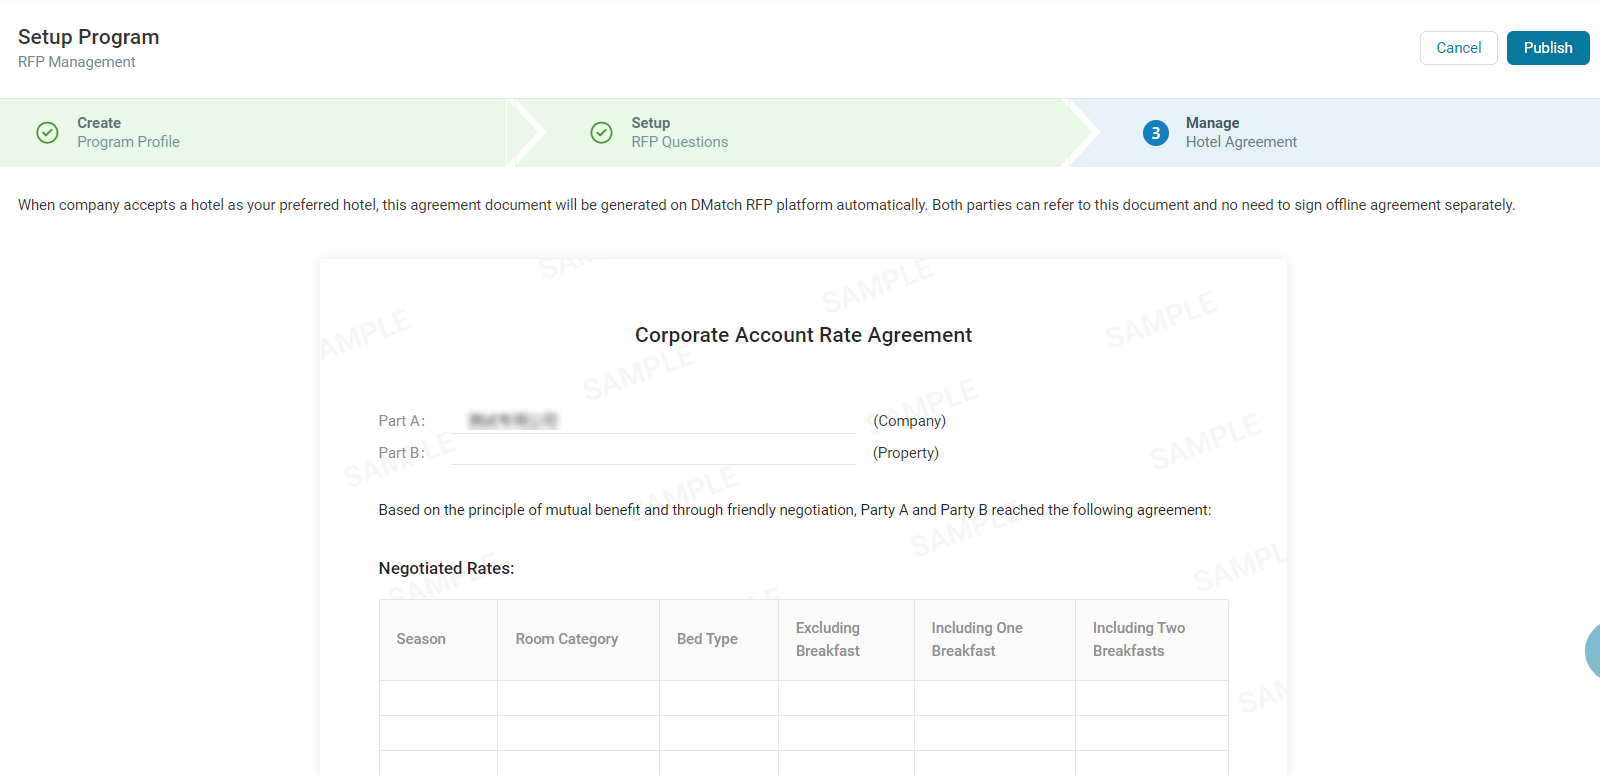This screenshot has height=775, width=1600.
Task: Click the Part A label
Action: (402, 421)
